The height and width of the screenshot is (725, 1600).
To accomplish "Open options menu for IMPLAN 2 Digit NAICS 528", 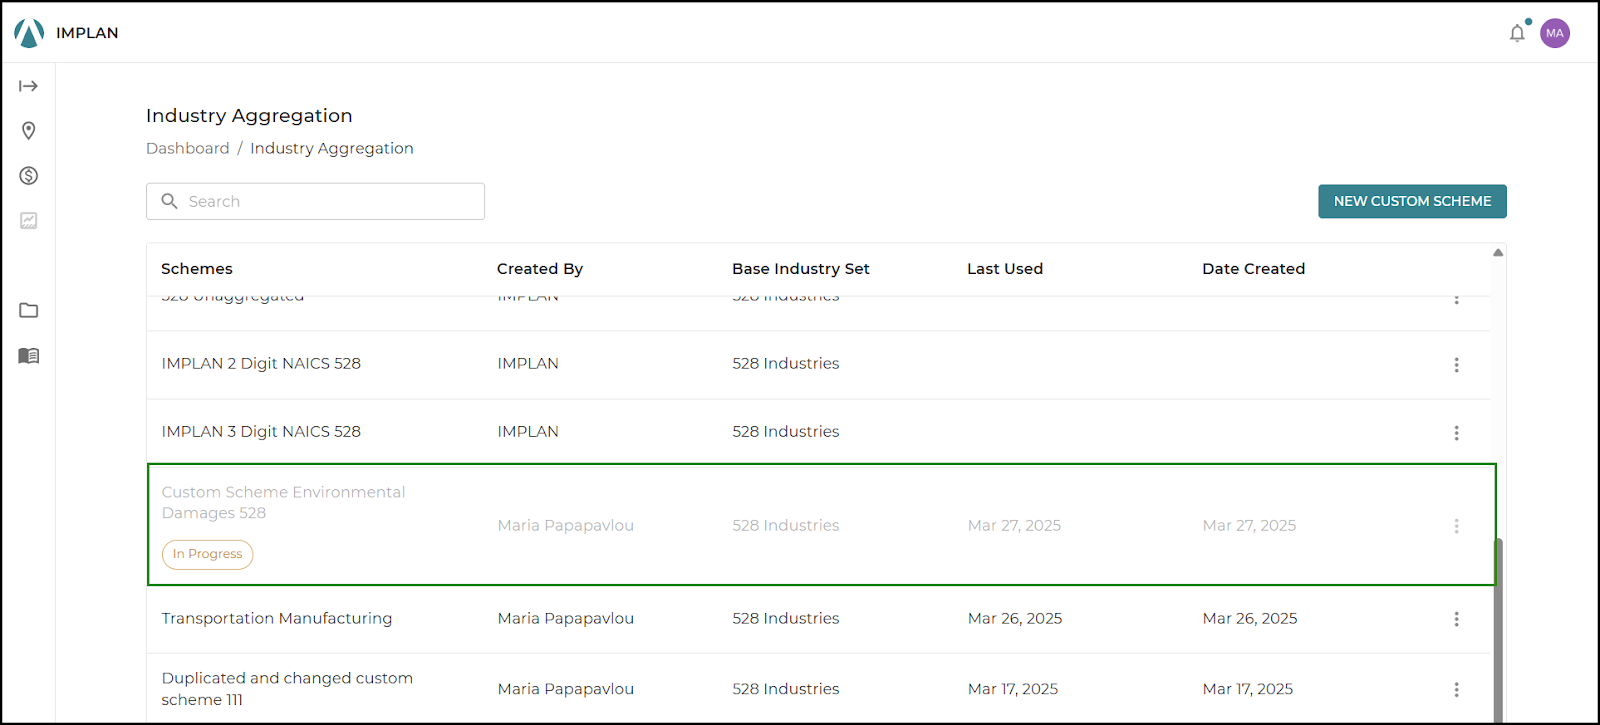I will tap(1456, 365).
